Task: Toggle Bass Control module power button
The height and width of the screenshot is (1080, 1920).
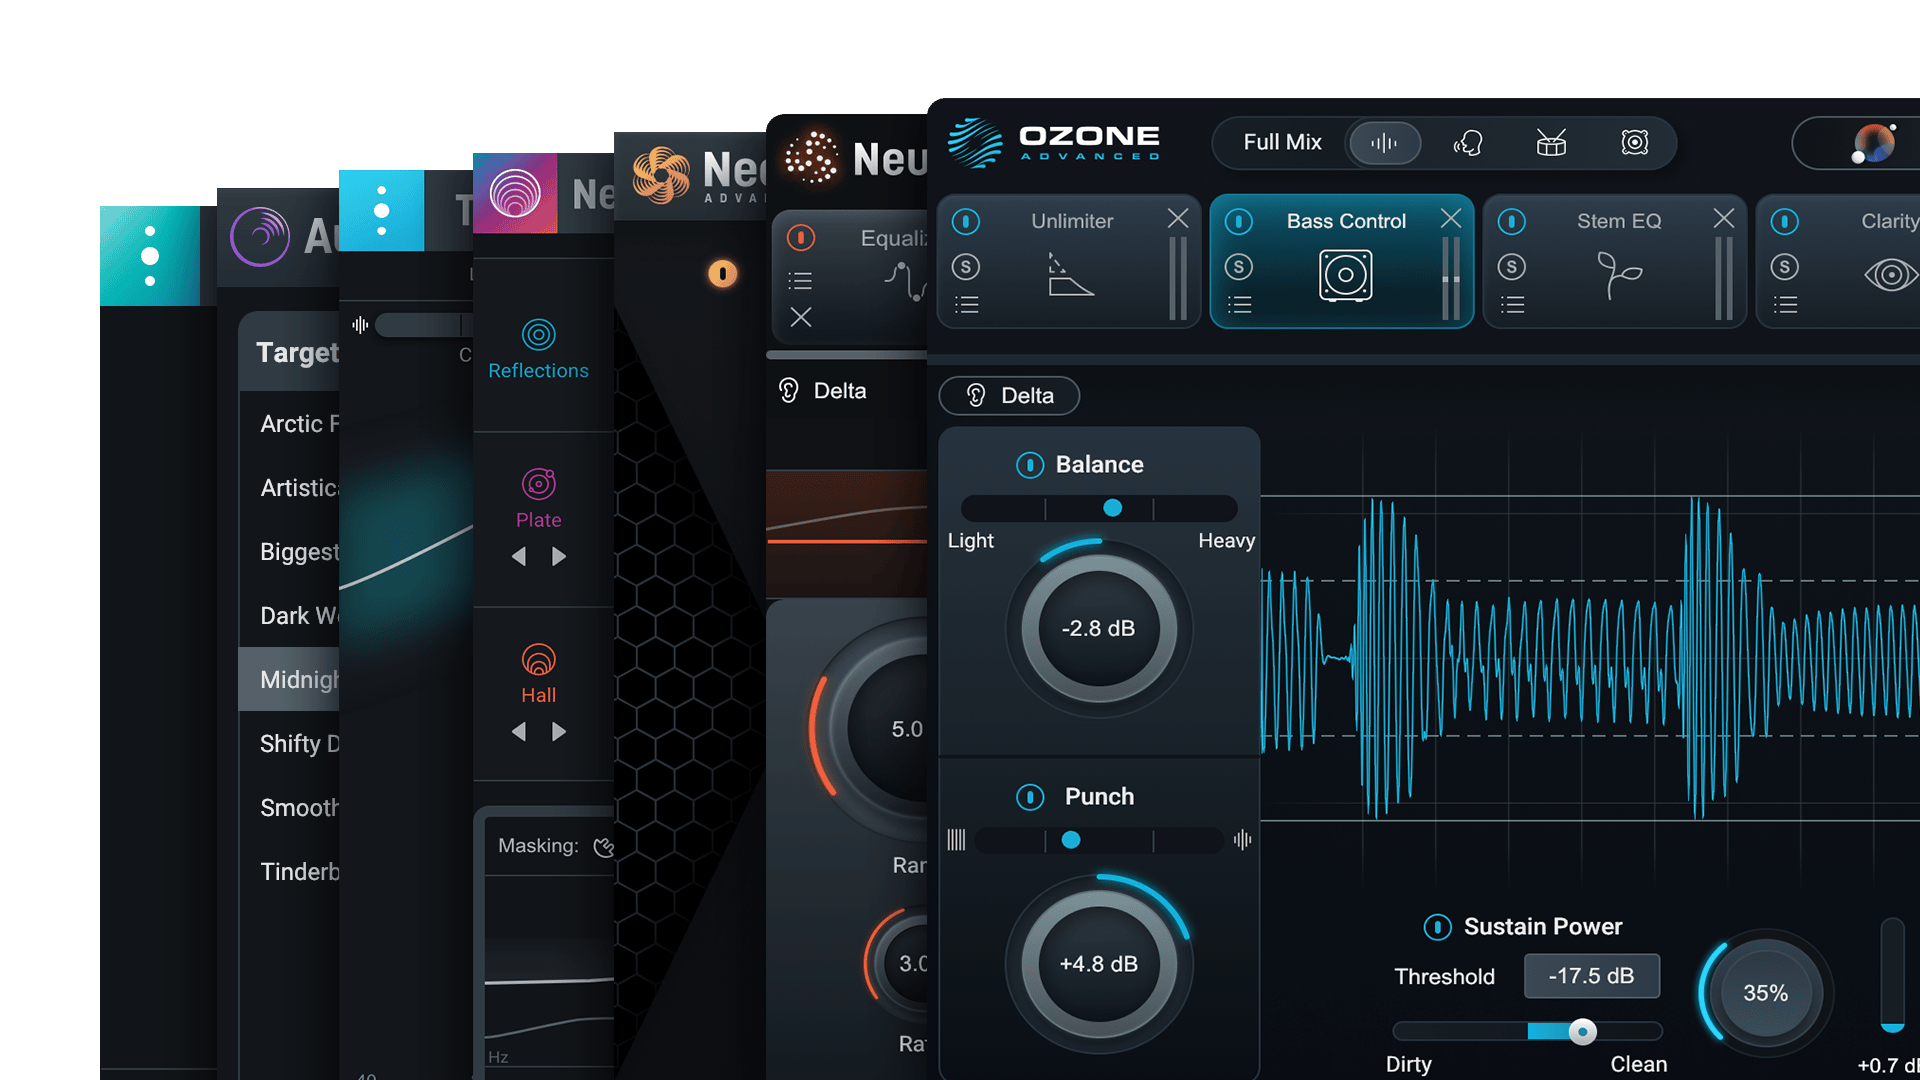Action: click(x=1239, y=221)
